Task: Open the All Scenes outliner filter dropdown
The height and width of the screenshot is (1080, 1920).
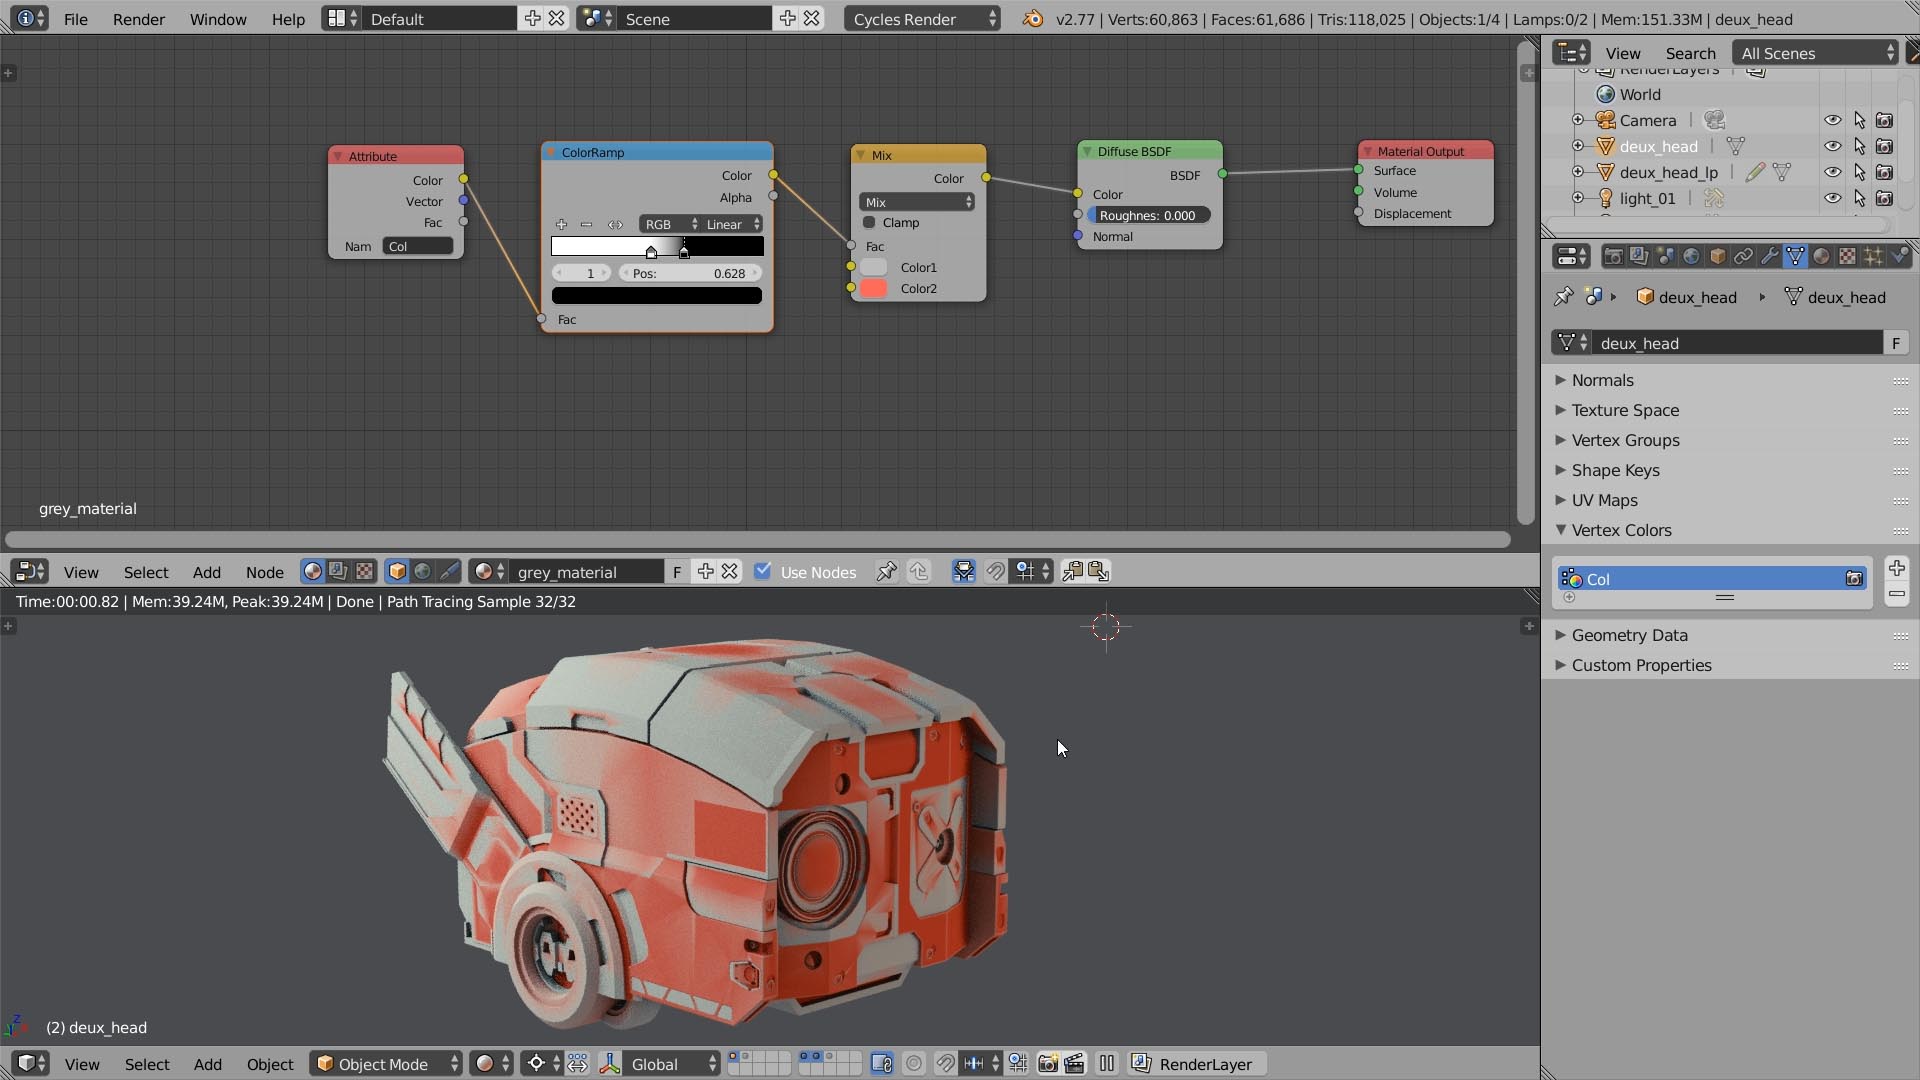Action: tap(1815, 53)
